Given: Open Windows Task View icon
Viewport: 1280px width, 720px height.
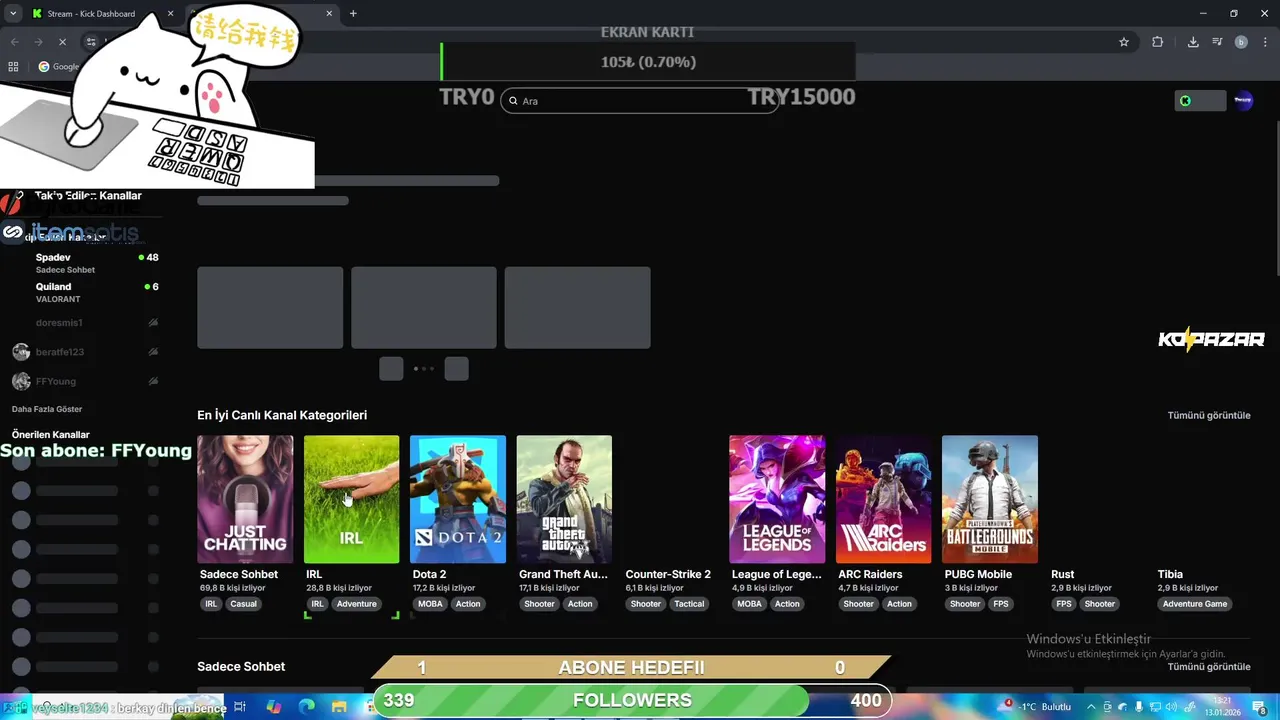Looking at the screenshot, I should (240, 707).
